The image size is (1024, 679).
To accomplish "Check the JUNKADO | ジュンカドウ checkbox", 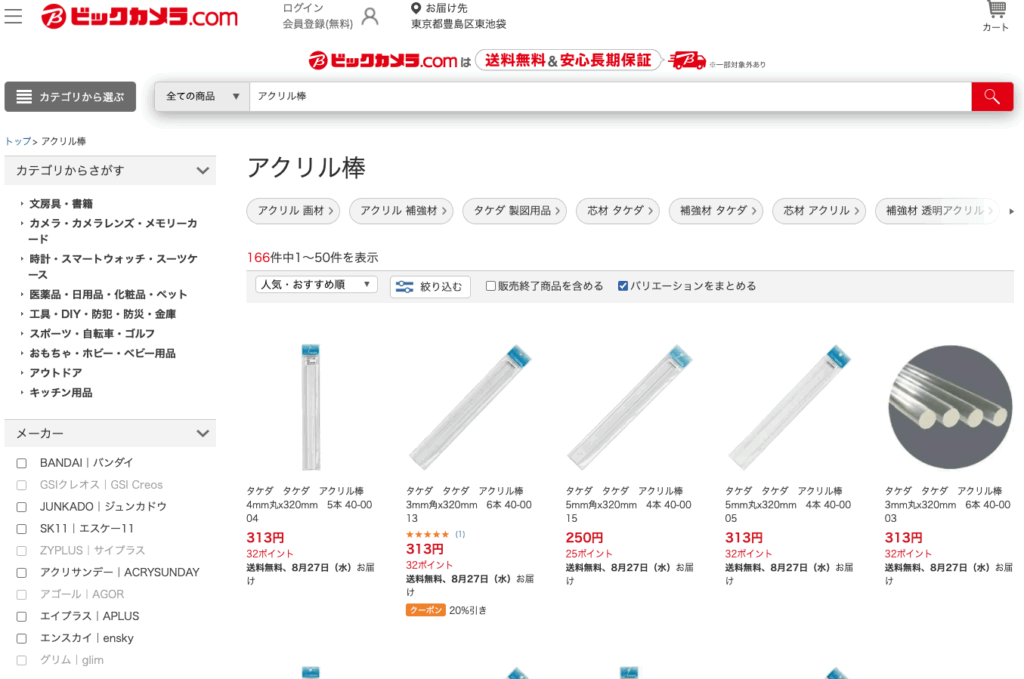I will [22, 507].
